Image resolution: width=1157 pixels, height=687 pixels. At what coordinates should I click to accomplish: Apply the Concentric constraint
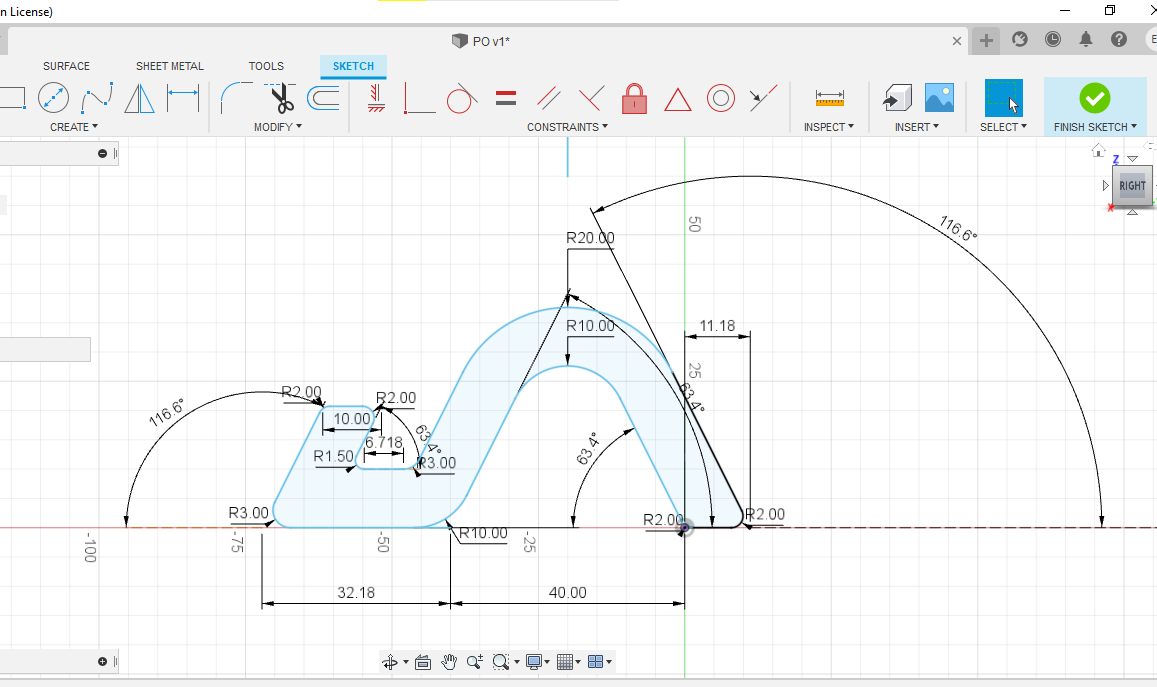721,98
